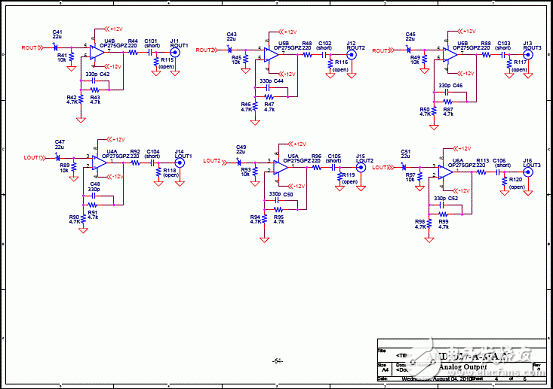Select resistor R41 10k
553x389 pixels.
coord(71,57)
